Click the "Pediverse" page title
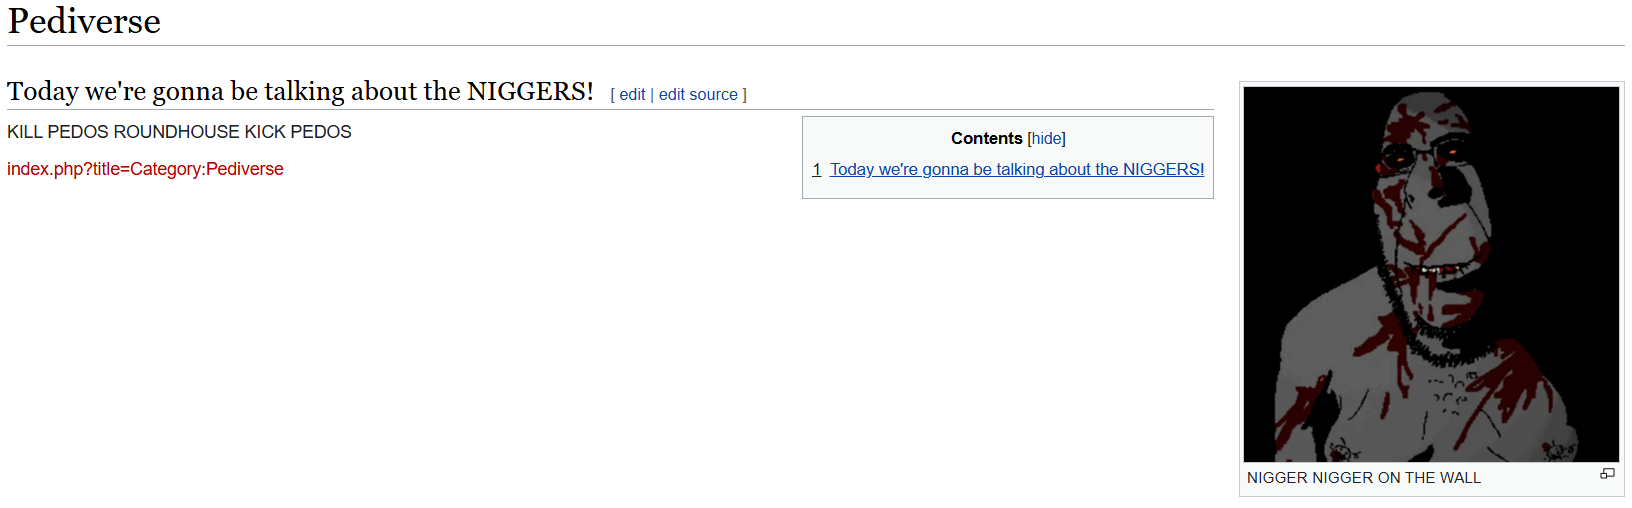The image size is (1632, 508). point(84,21)
